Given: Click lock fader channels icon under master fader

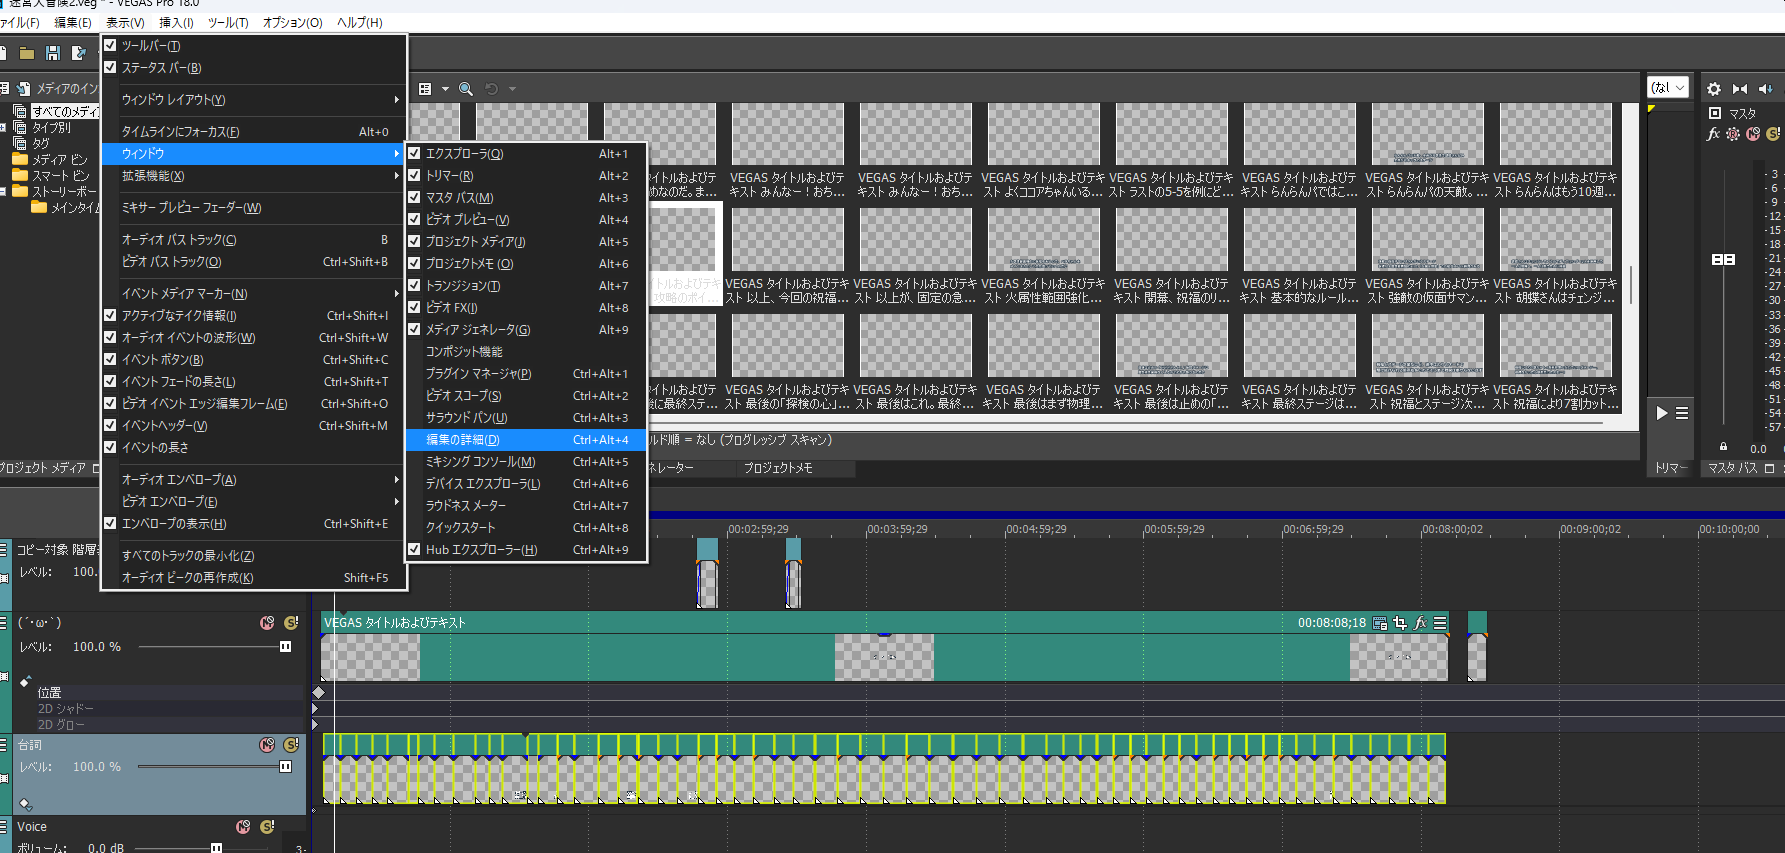Looking at the screenshot, I should click(x=1723, y=446).
